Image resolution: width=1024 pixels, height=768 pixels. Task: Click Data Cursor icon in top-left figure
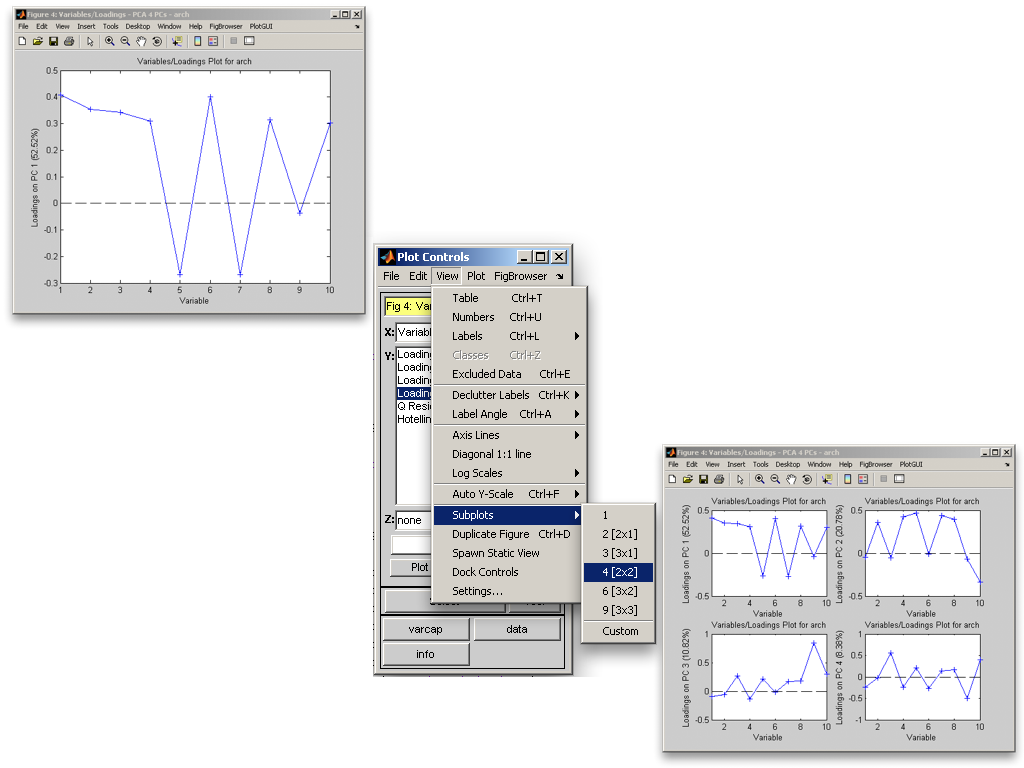pyautogui.click(x=177, y=41)
